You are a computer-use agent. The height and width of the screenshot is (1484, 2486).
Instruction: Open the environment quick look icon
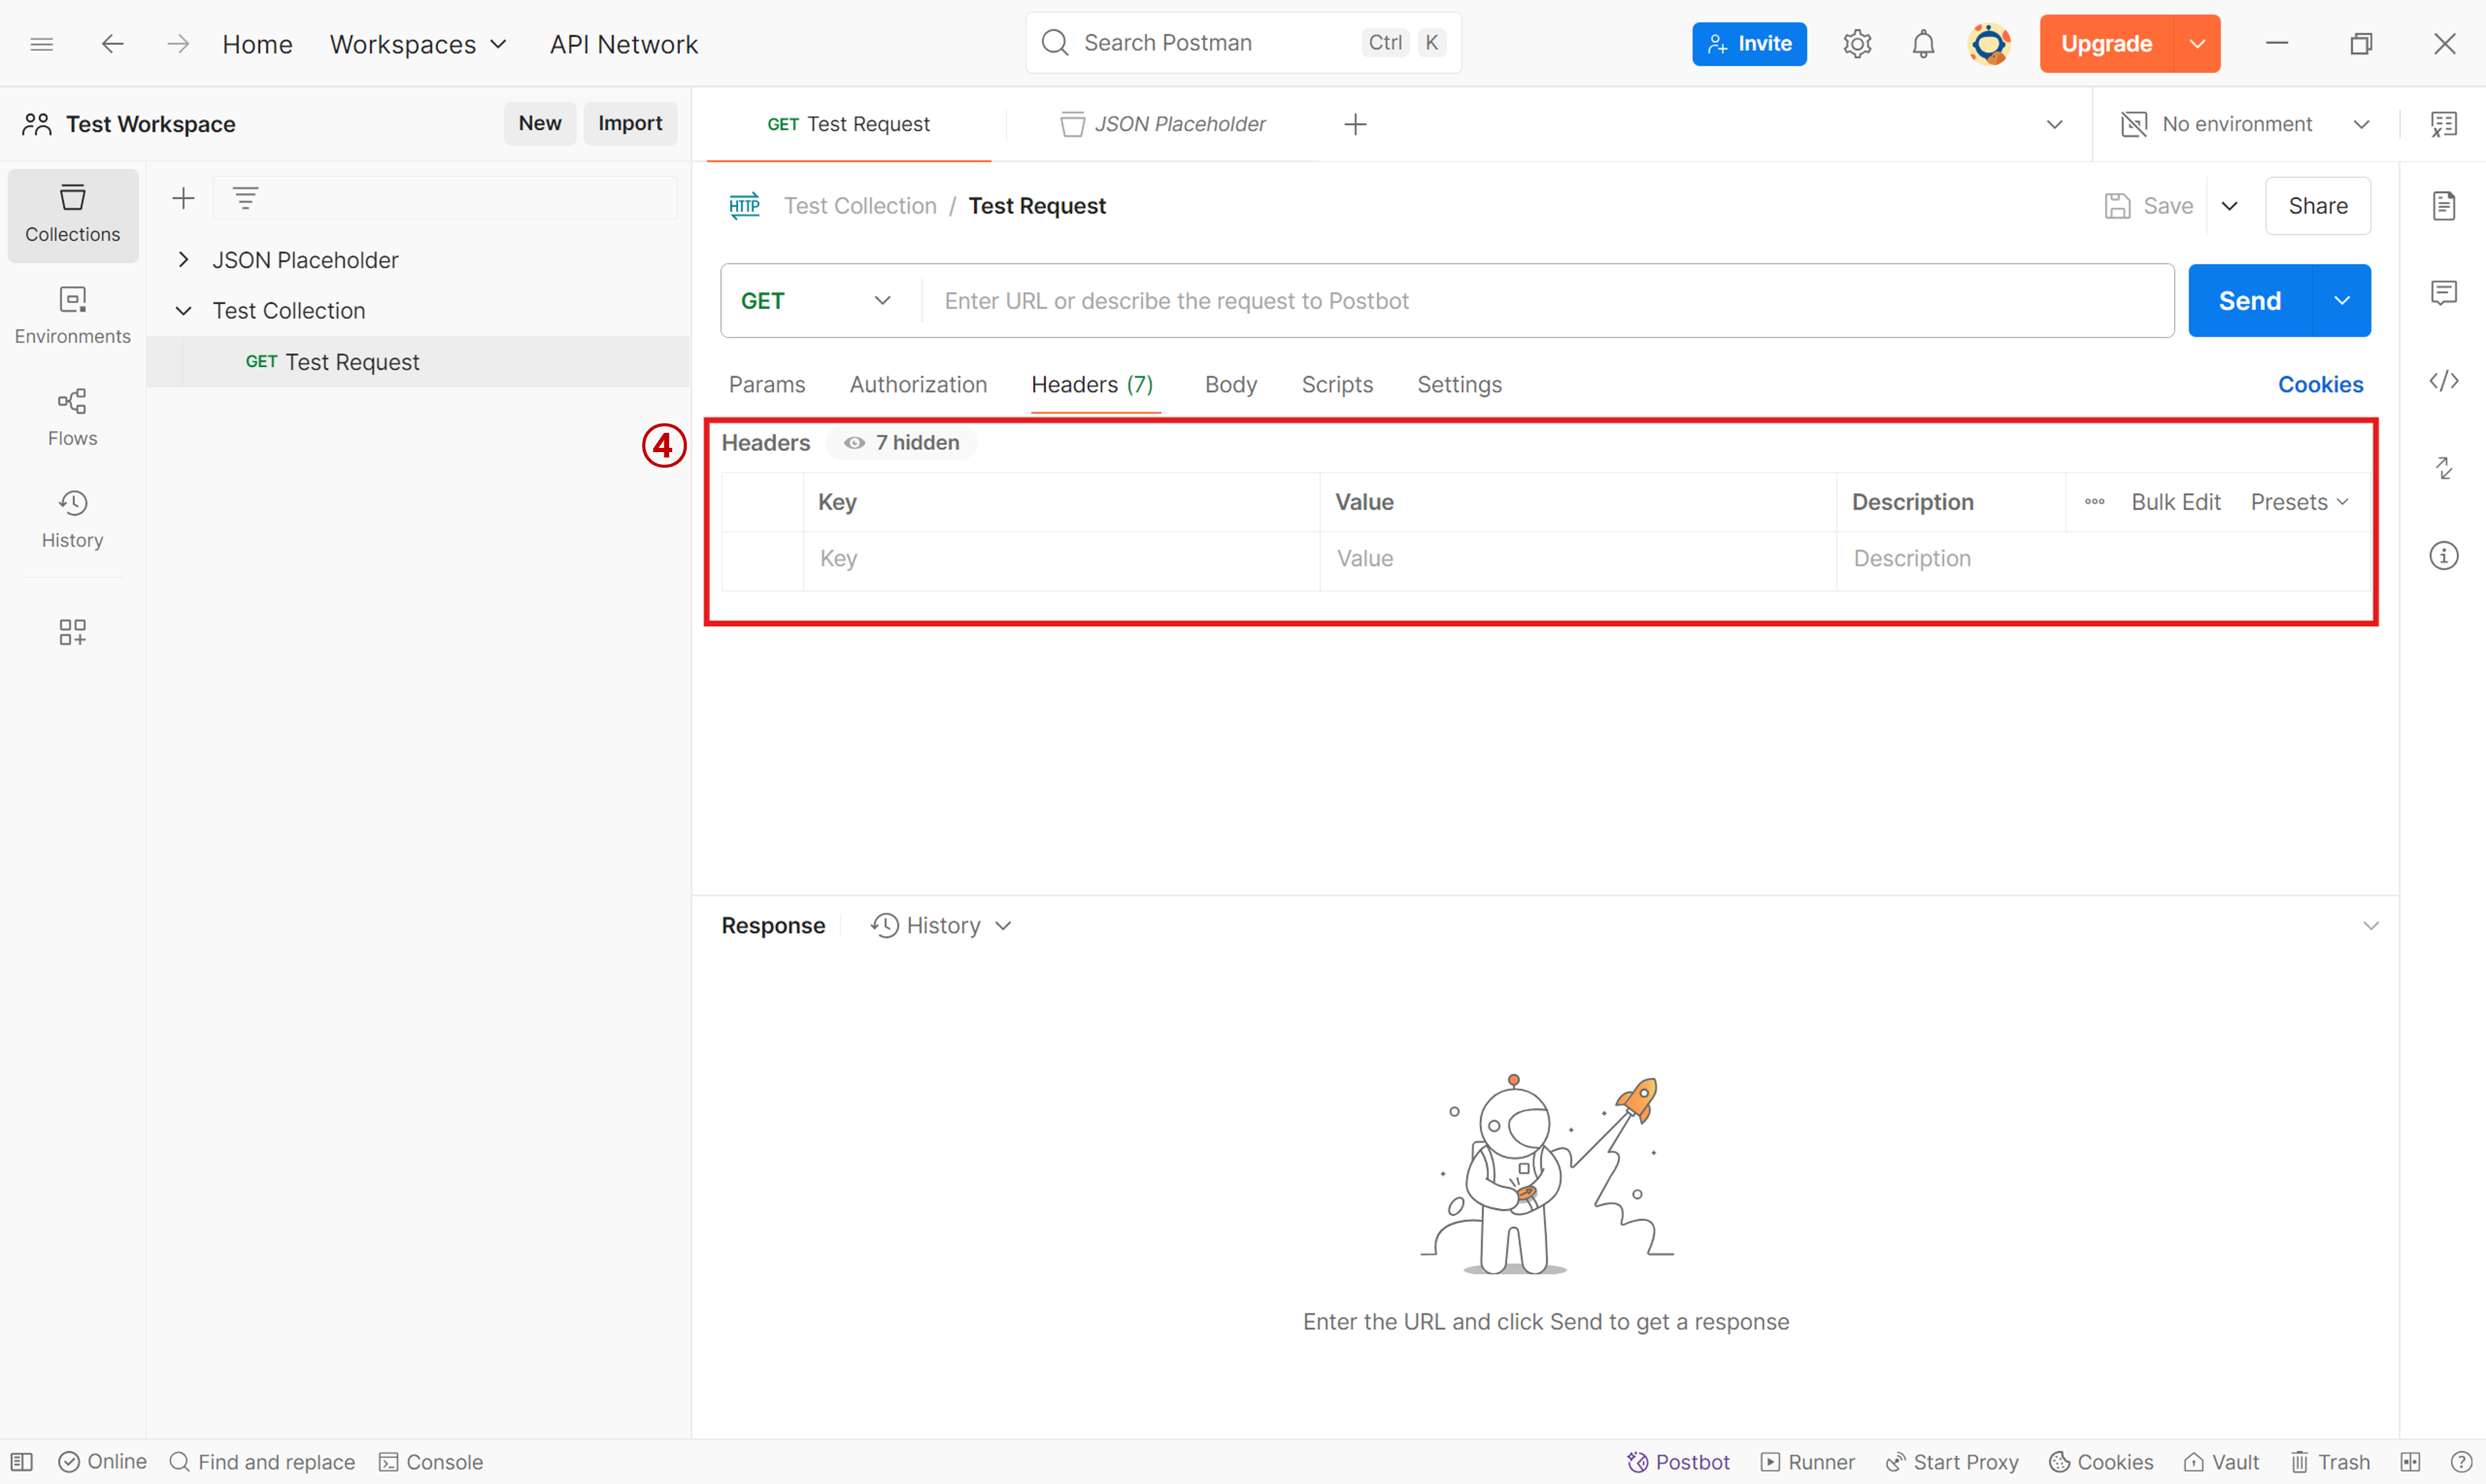pyautogui.click(x=2444, y=124)
